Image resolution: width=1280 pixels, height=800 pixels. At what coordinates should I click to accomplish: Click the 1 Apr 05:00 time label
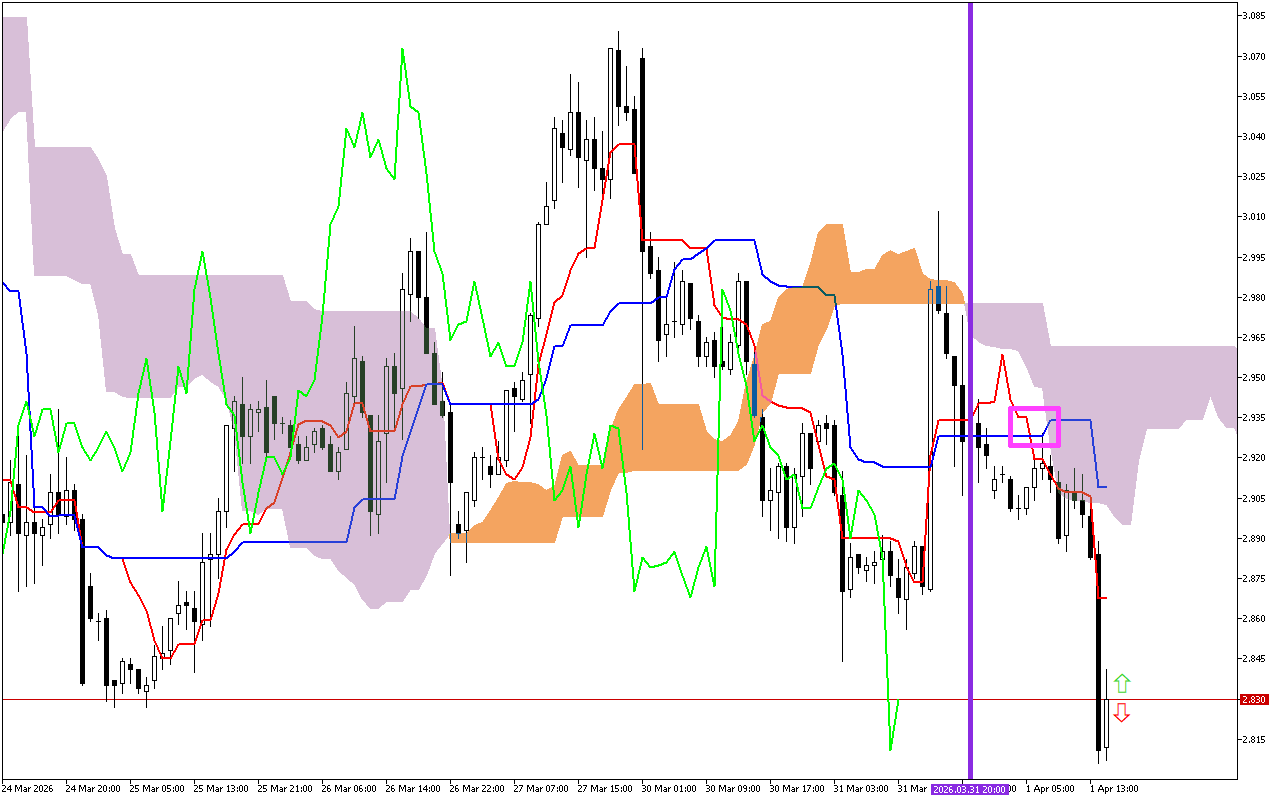point(1051,789)
